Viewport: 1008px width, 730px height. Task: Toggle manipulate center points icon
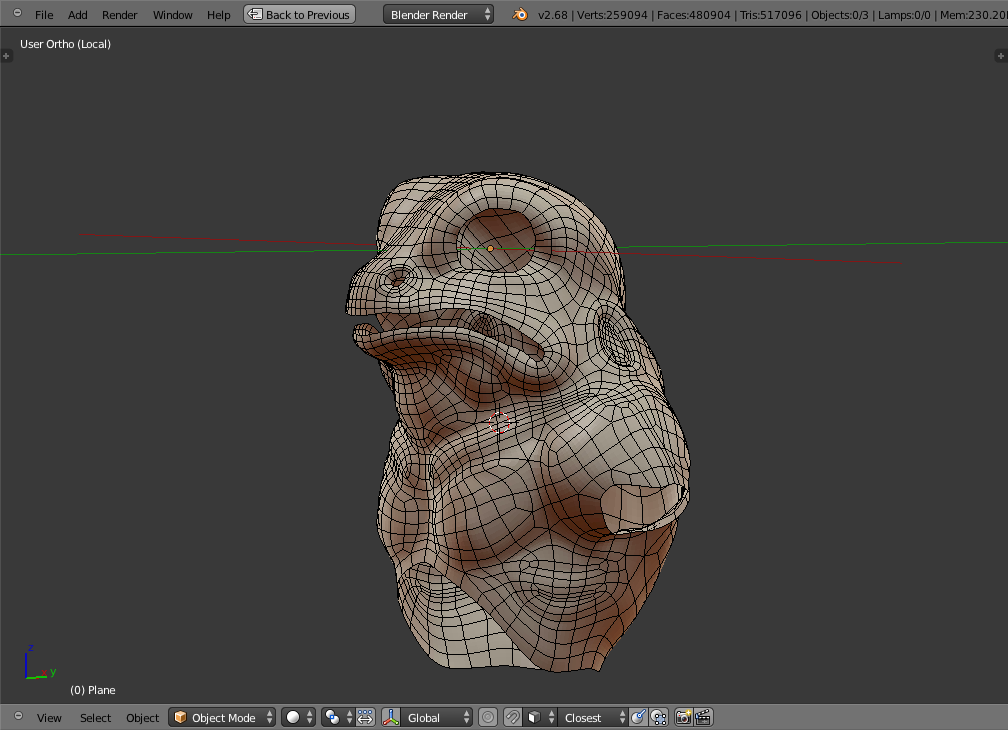pos(365,717)
